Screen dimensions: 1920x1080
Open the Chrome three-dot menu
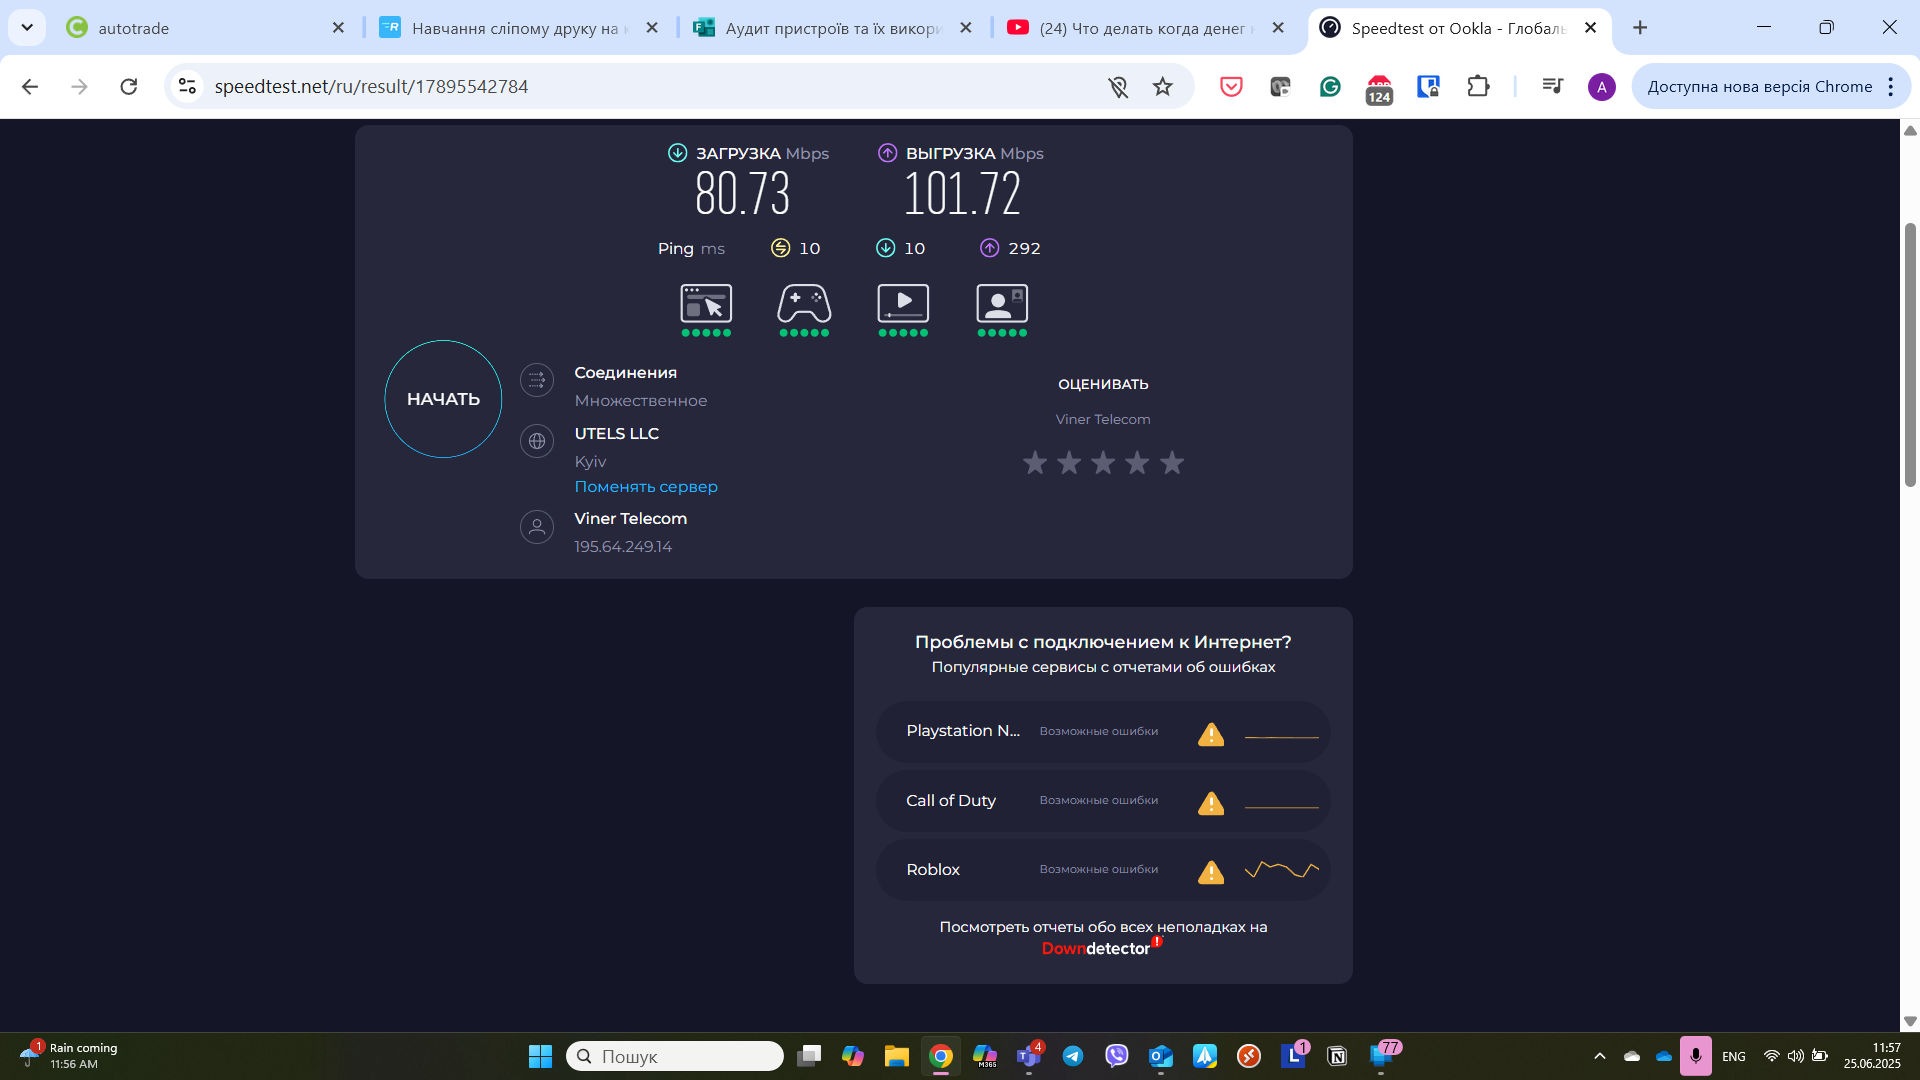pos(1890,87)
